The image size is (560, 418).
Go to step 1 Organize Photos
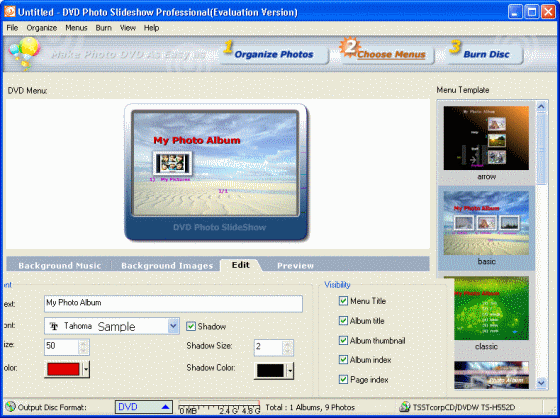274,54
